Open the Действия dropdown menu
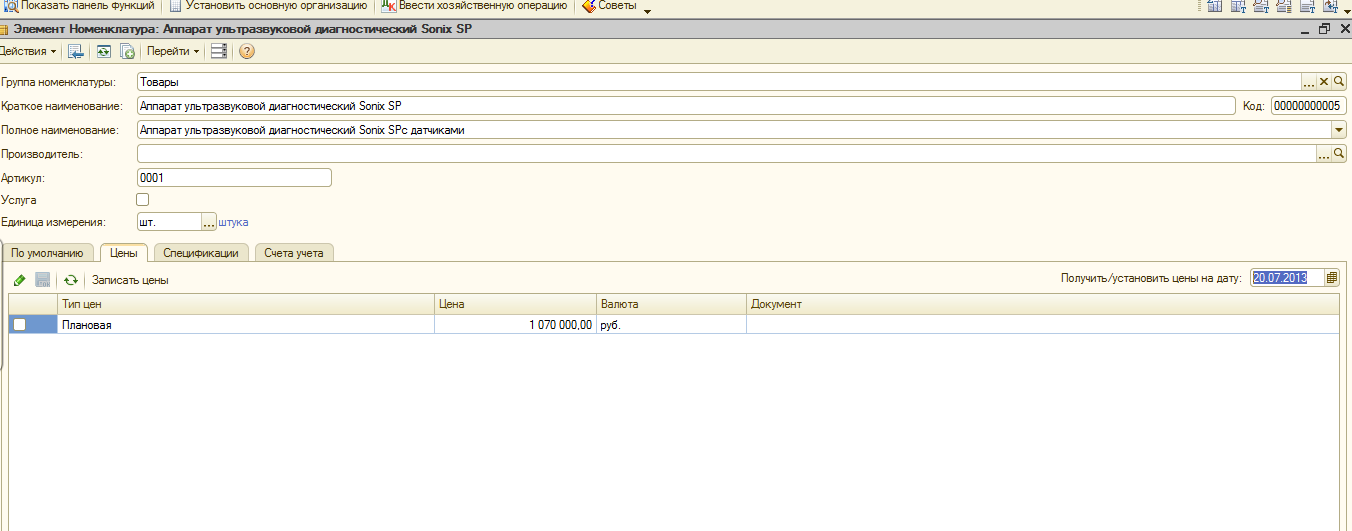Image resolution: width=1352 pixels, height=531 pixels. pyautogui.click(x=28, y=51)
